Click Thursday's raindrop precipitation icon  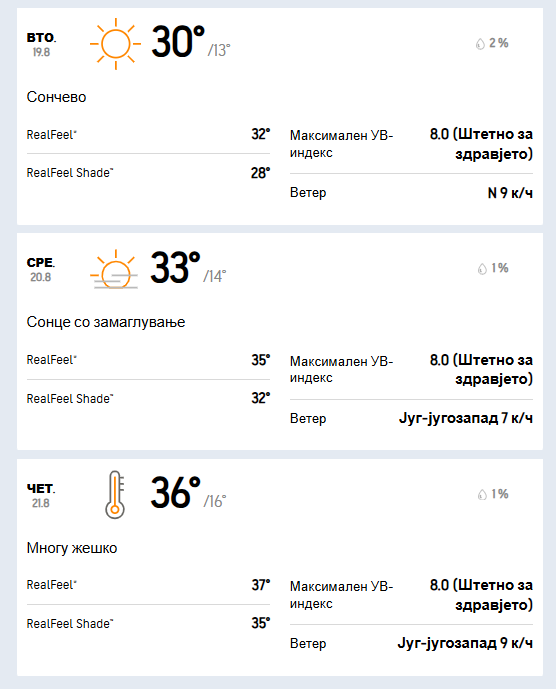482,494
